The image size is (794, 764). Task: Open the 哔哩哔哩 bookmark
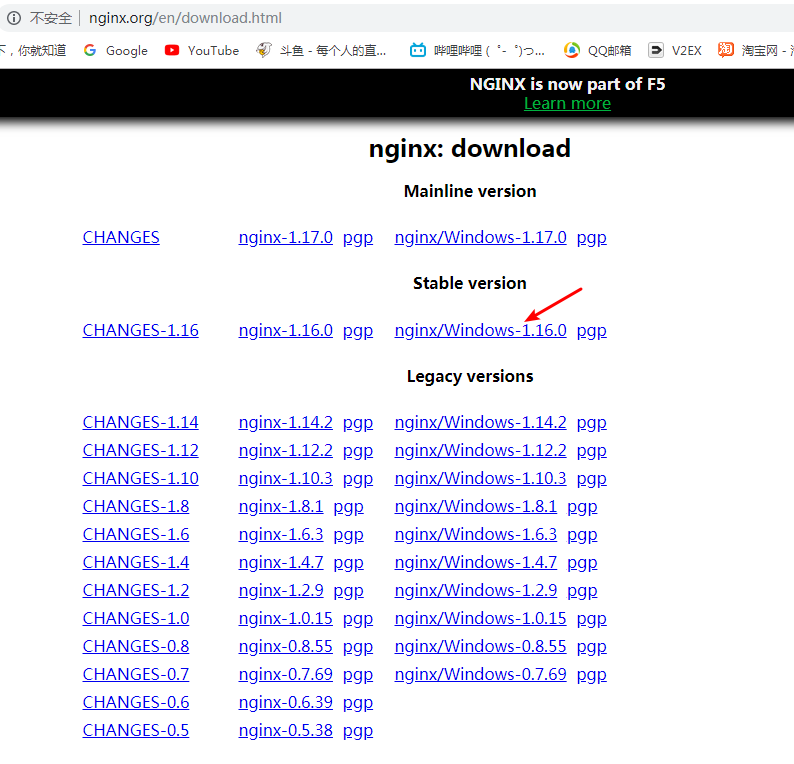pos(477,51)
